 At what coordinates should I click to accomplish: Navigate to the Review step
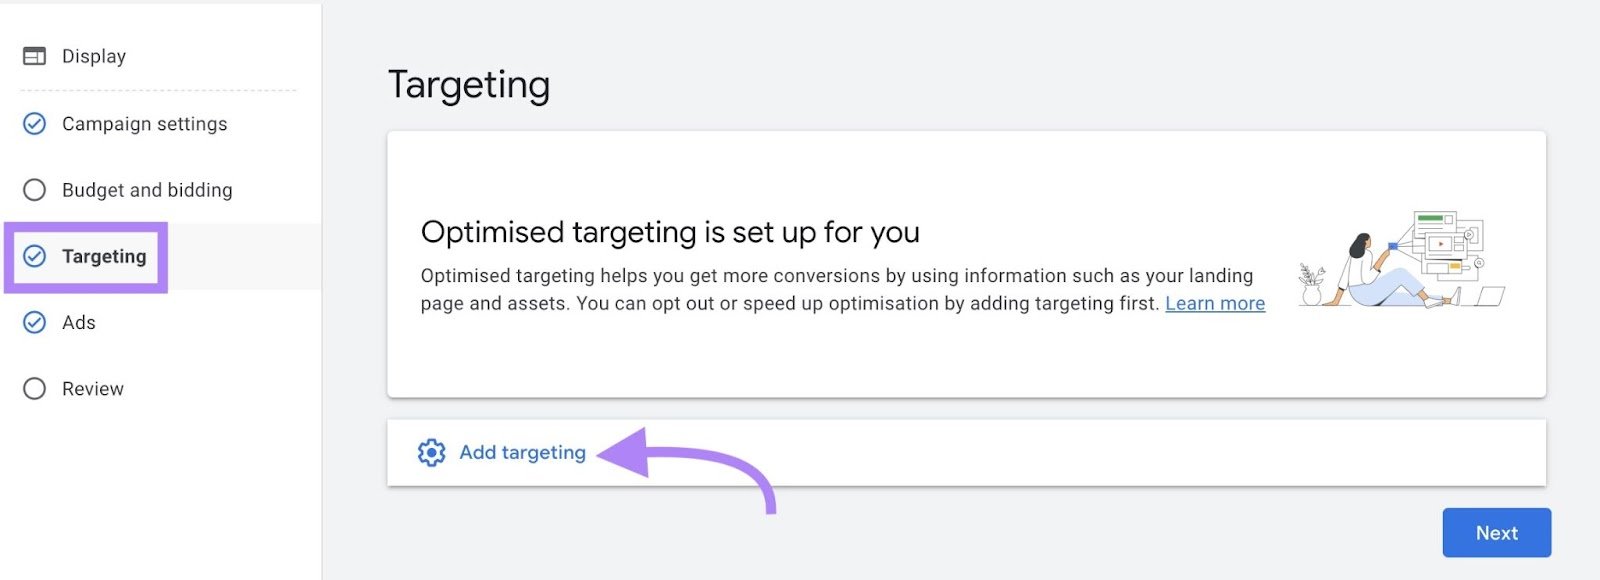pyautogui.click(x=93, y=388)
